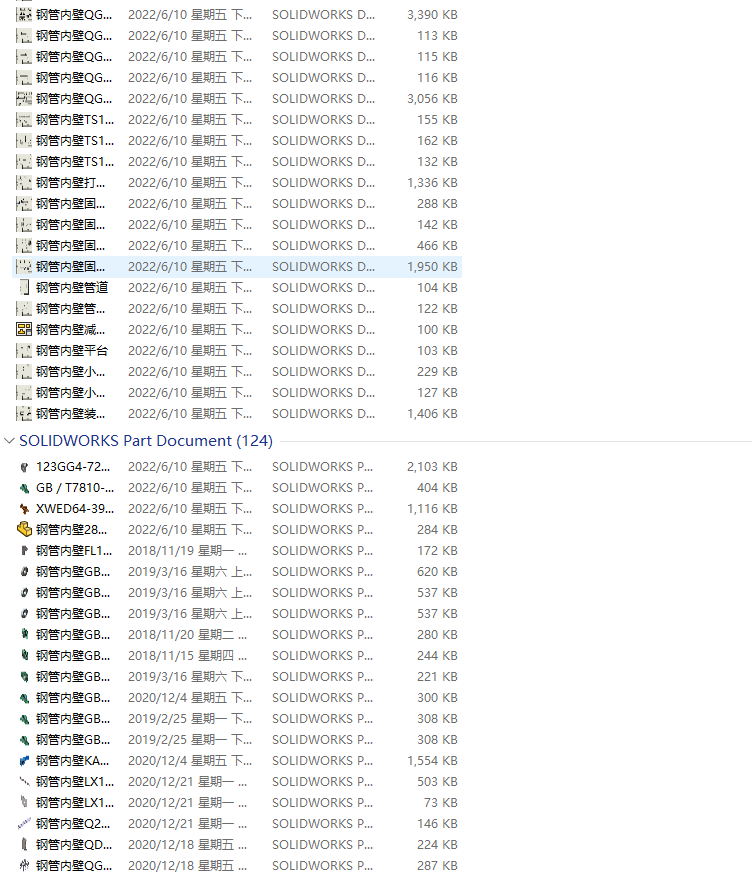Click the type cell of the 404 KB row
This screenshot has height=873, width=752.
[322, 488]
